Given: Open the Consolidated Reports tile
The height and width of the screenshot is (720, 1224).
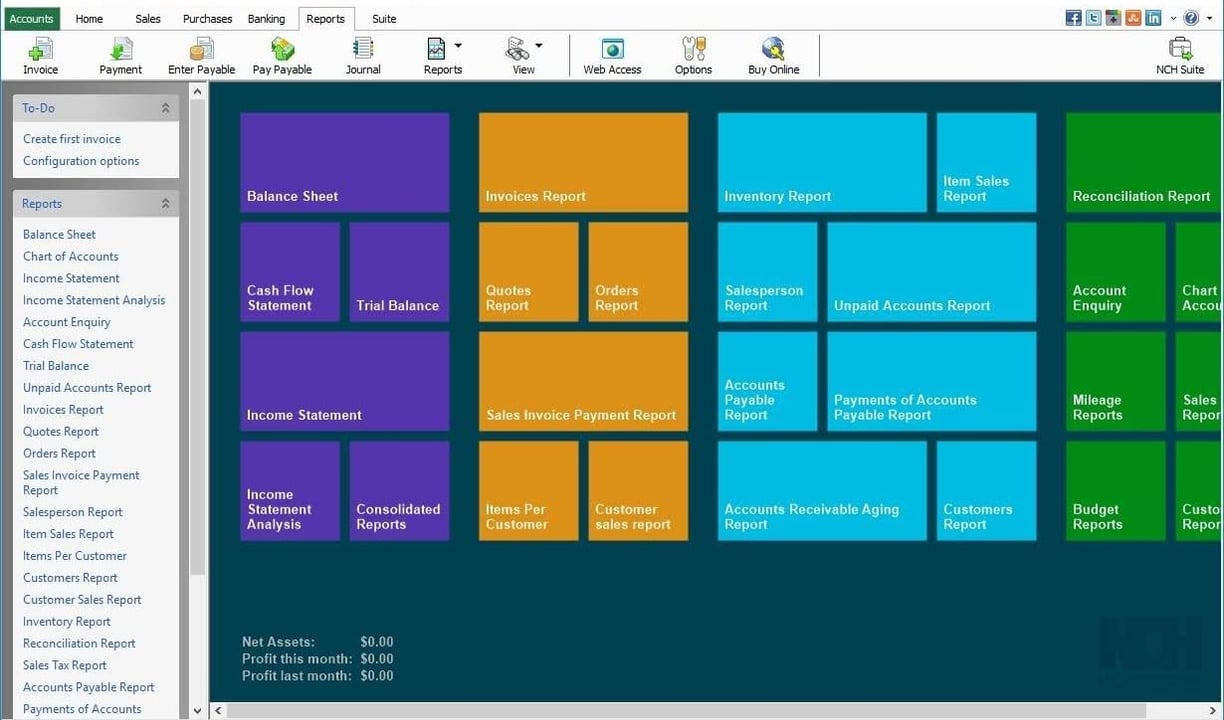Looking at the screenshot, I should [400, 491].
